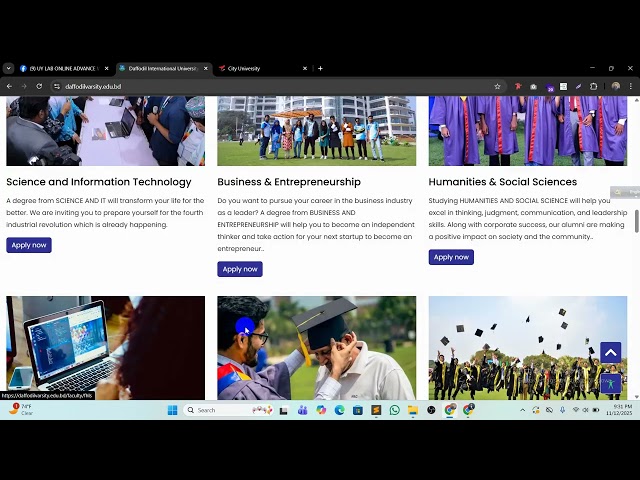Open the second Chrome profile taskbar icon

(468, 410)
